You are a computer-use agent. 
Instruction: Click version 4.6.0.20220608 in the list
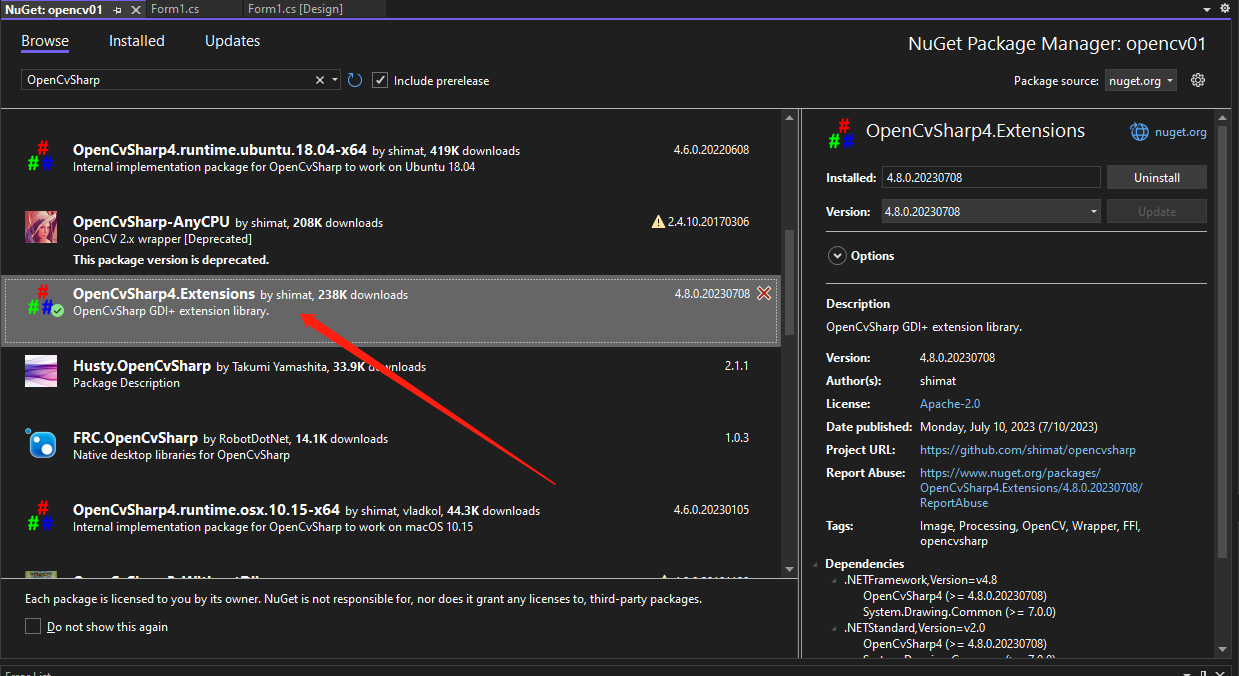click(711, 150)
